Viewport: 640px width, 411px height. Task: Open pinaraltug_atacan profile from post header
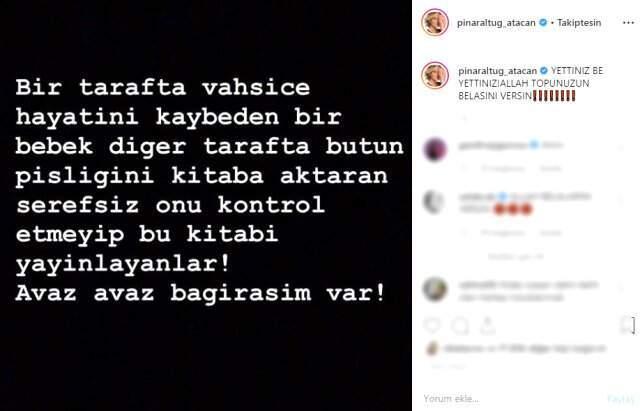(496, 23)
